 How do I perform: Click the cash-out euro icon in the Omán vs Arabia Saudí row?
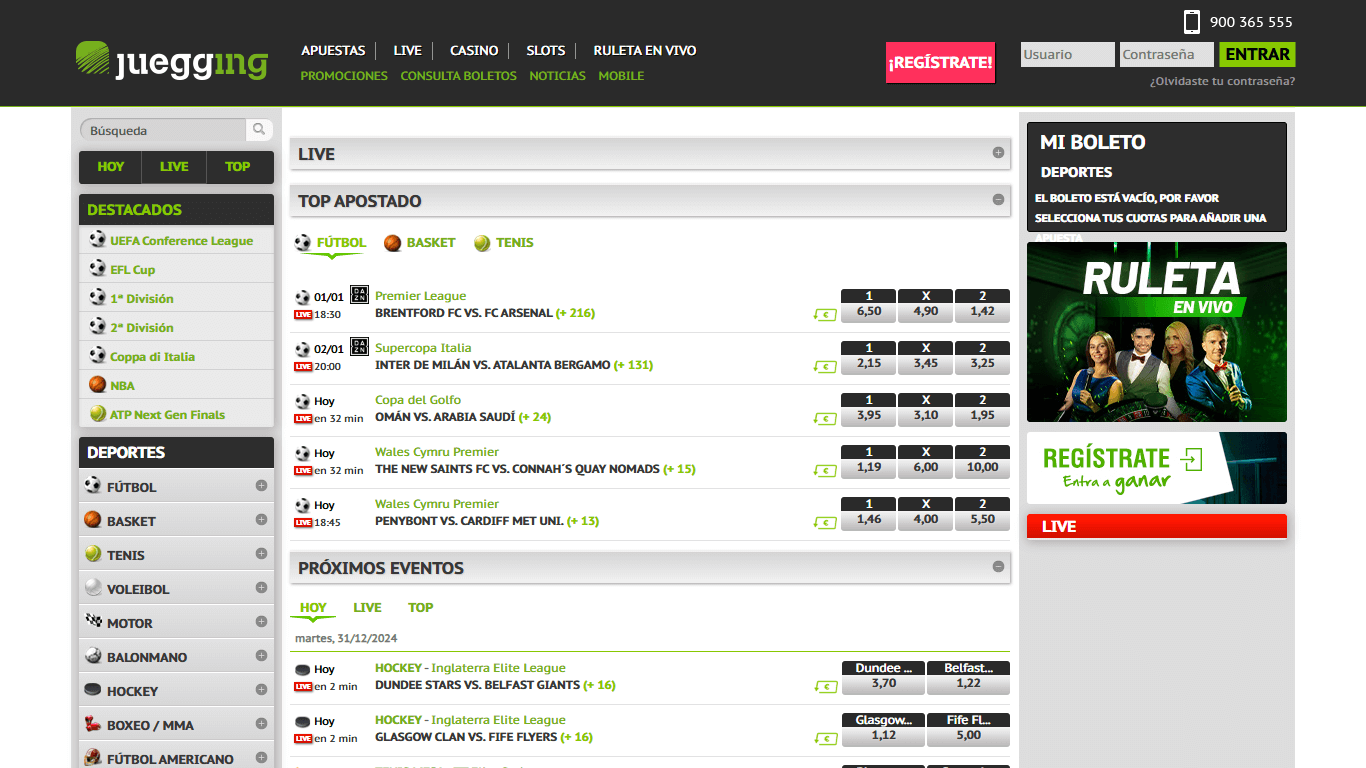[x=825, y=418]
